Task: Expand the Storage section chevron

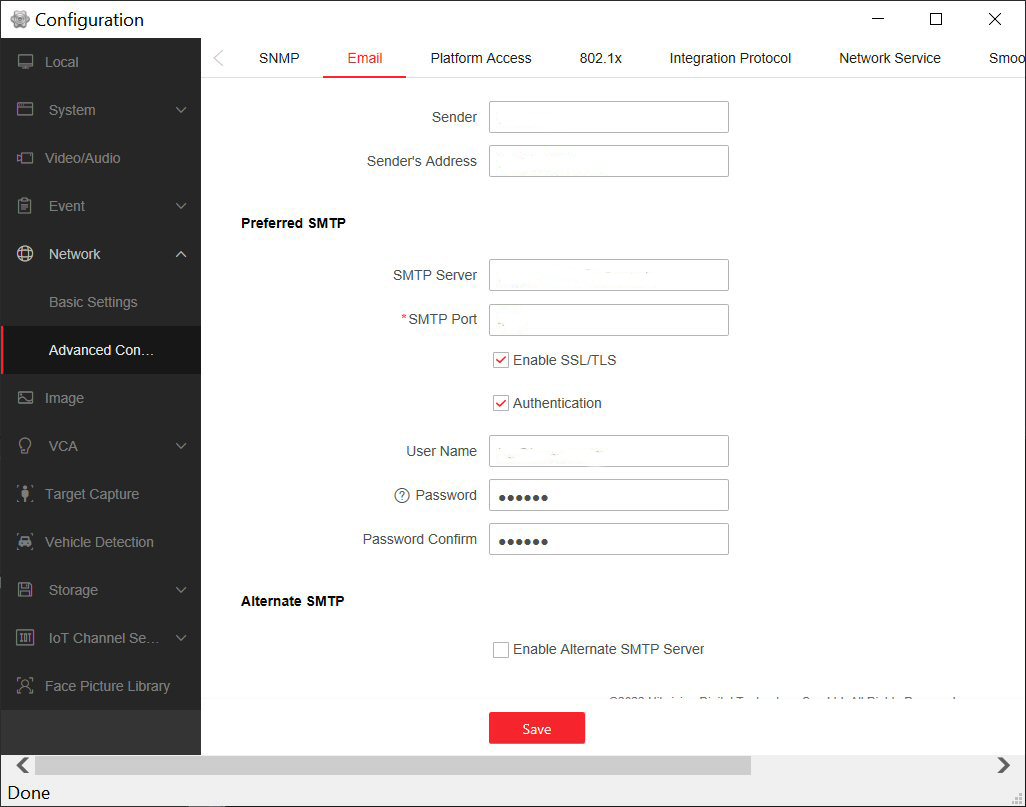Action: (x=181, y=590)
